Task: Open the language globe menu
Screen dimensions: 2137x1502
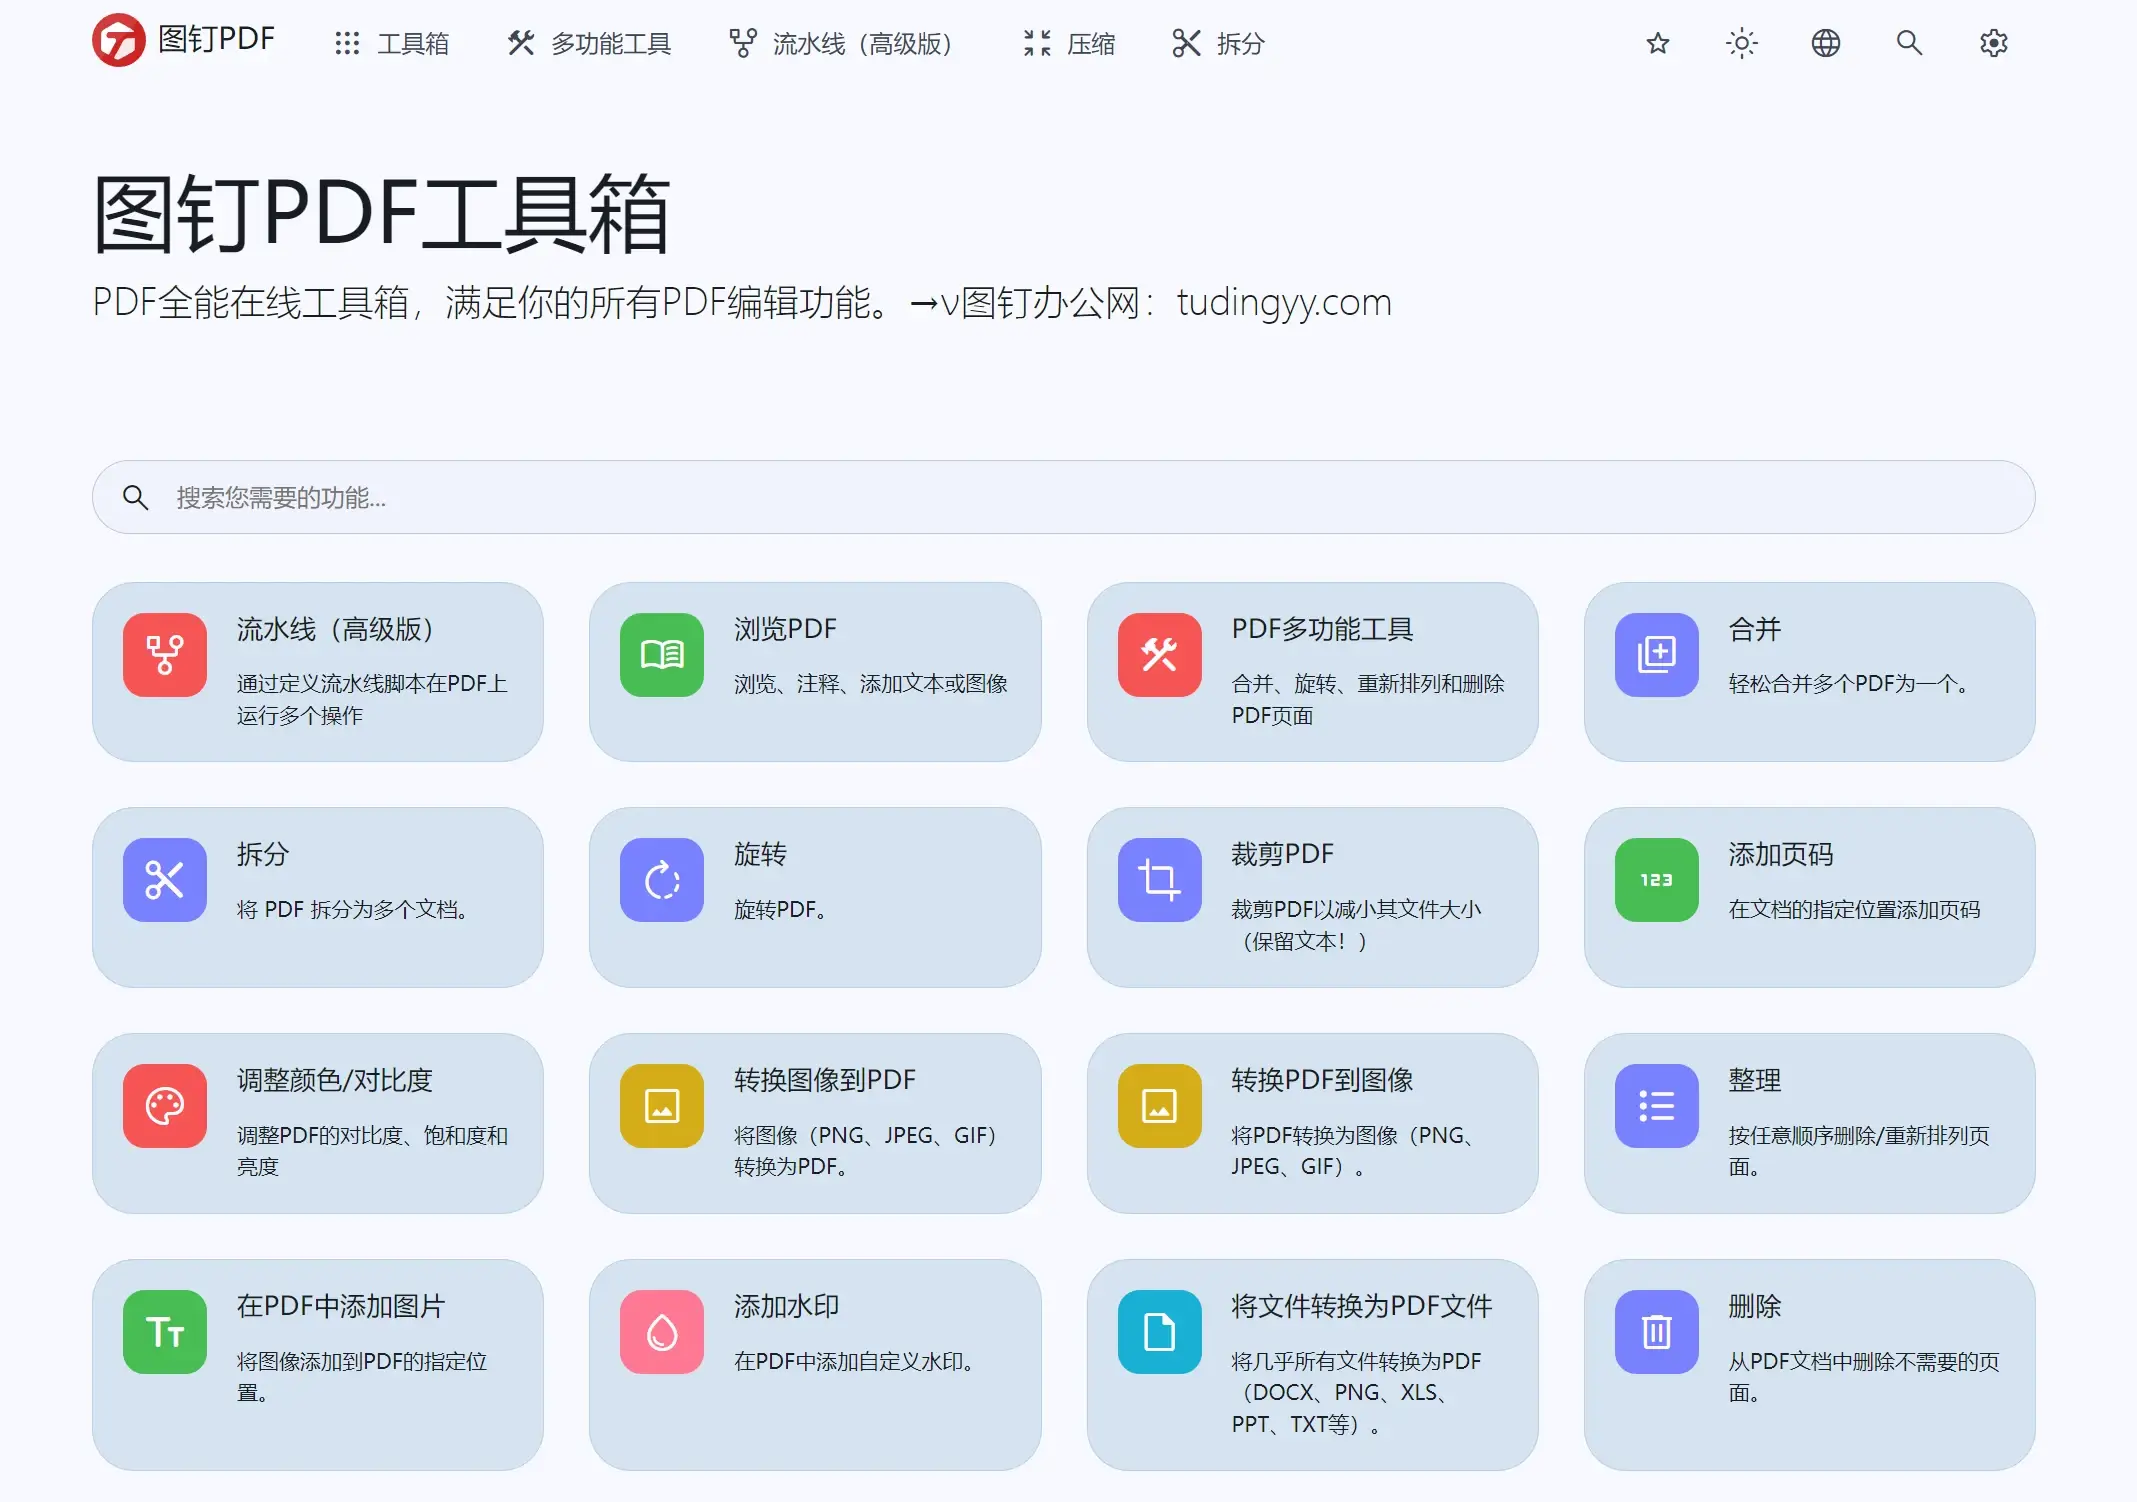Action: 1826,43
